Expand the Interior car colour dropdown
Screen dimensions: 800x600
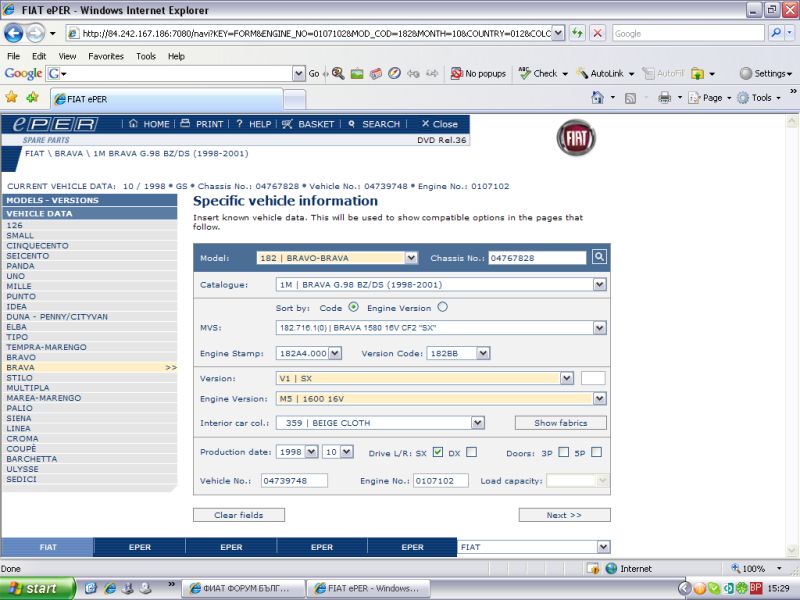coord(478,423)
